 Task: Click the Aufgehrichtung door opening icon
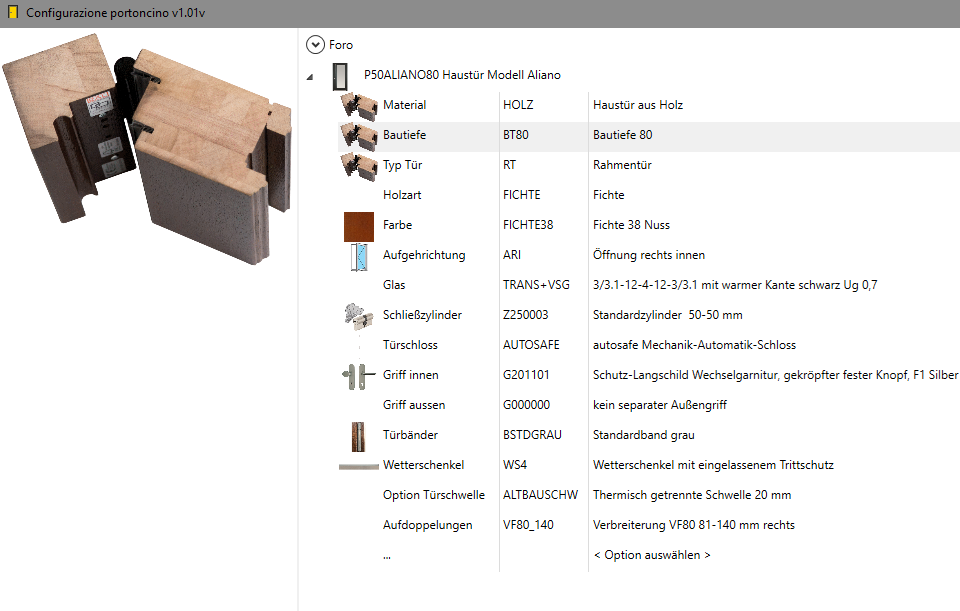(x=358, y=255)
